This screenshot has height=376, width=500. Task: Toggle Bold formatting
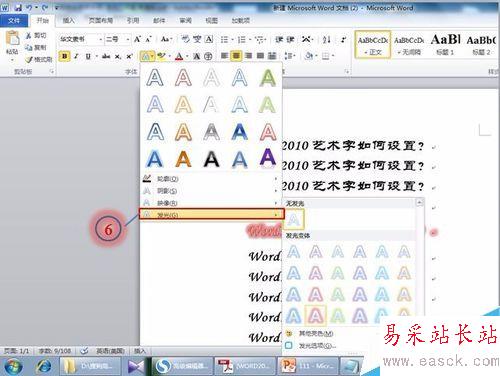click(64, 56)
